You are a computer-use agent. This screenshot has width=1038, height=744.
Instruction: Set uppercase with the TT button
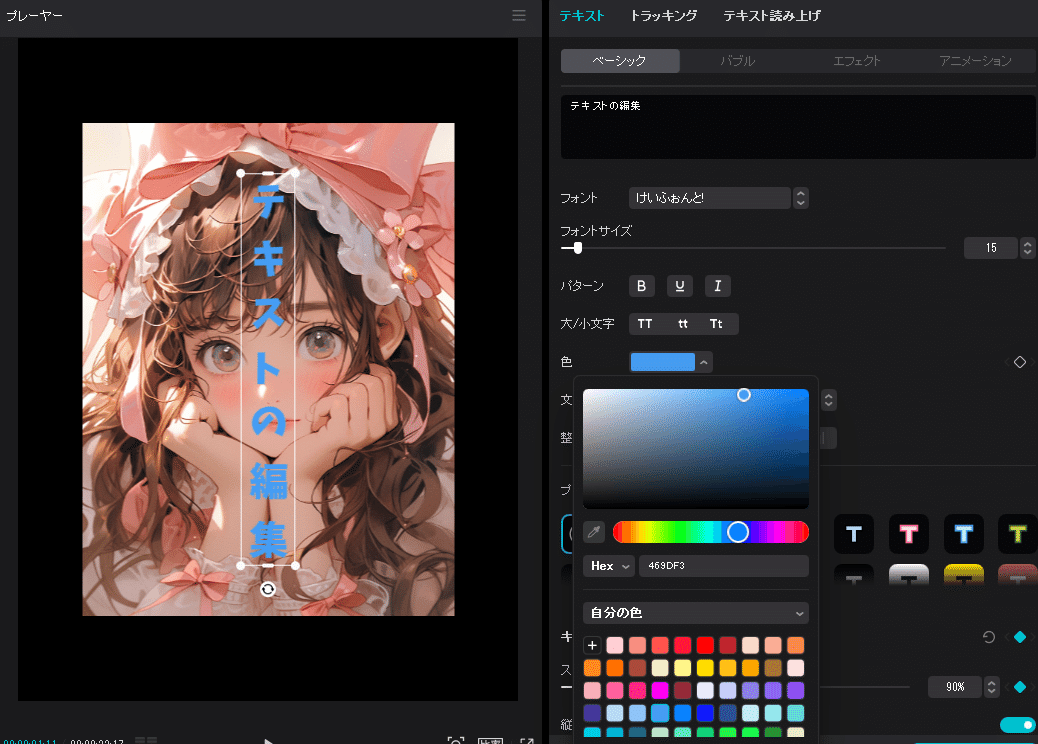click(645, 324)
